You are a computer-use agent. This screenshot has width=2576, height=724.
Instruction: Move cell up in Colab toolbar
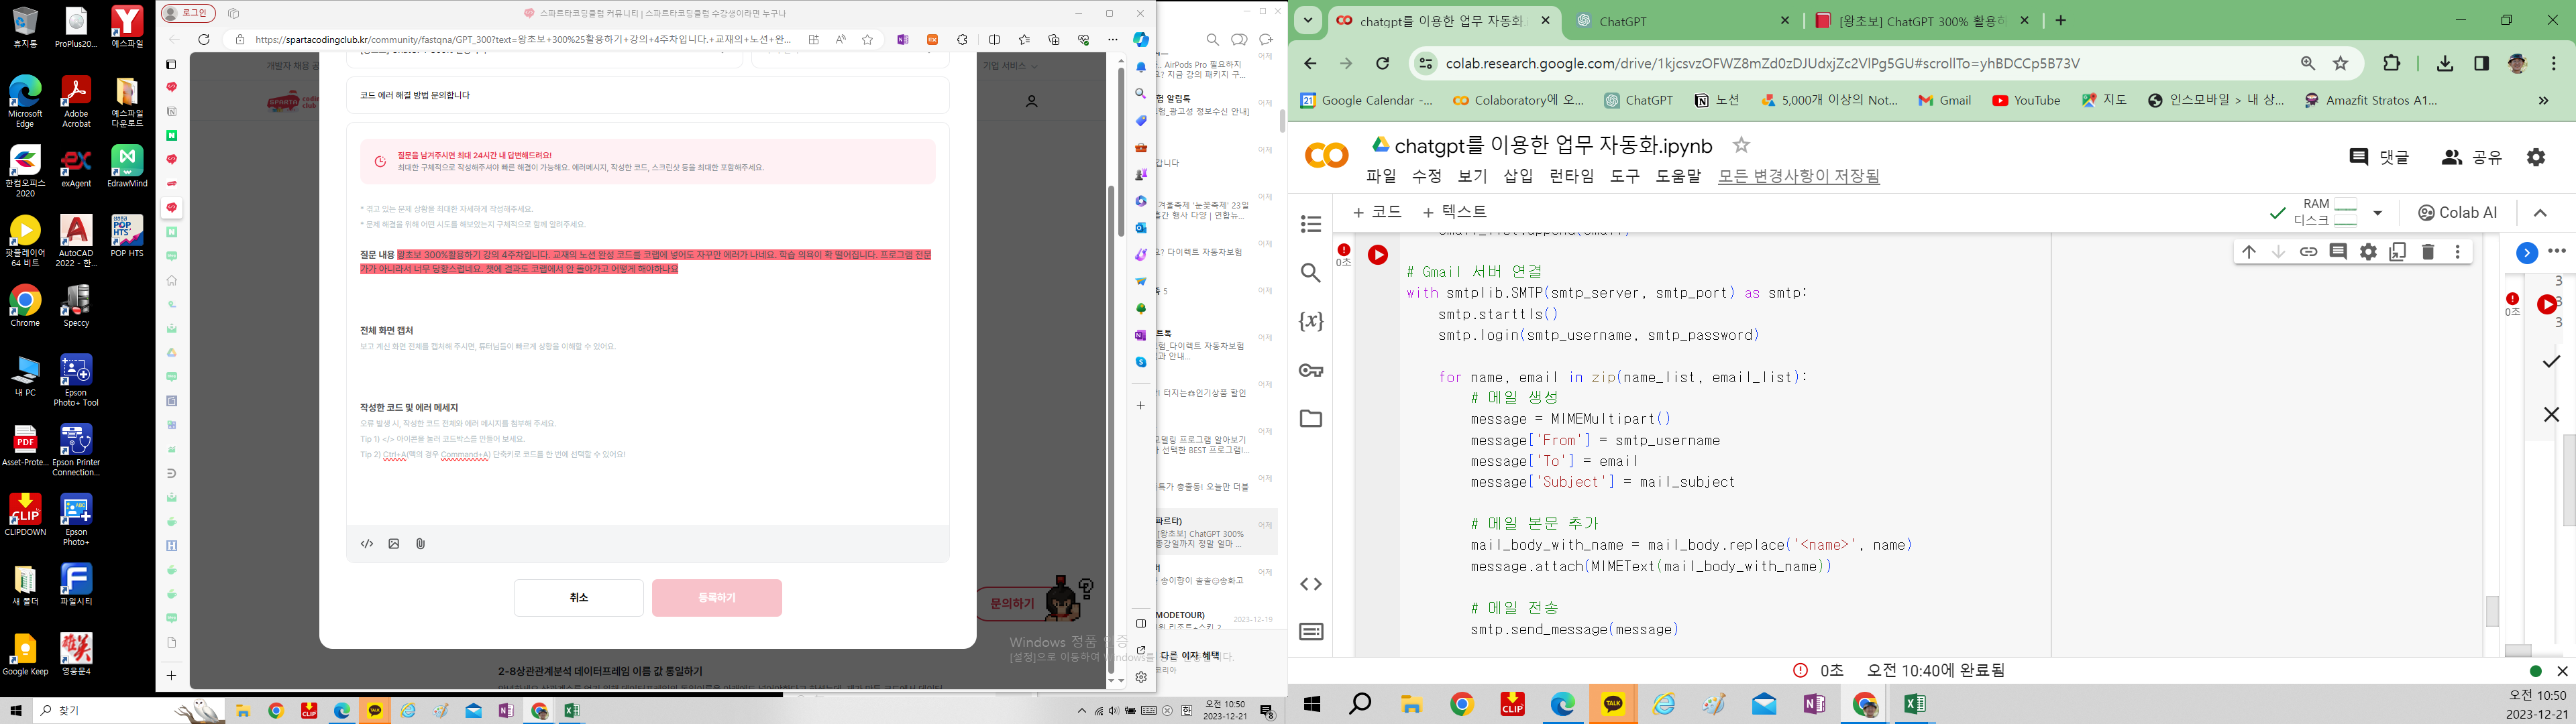(2248, 252)
